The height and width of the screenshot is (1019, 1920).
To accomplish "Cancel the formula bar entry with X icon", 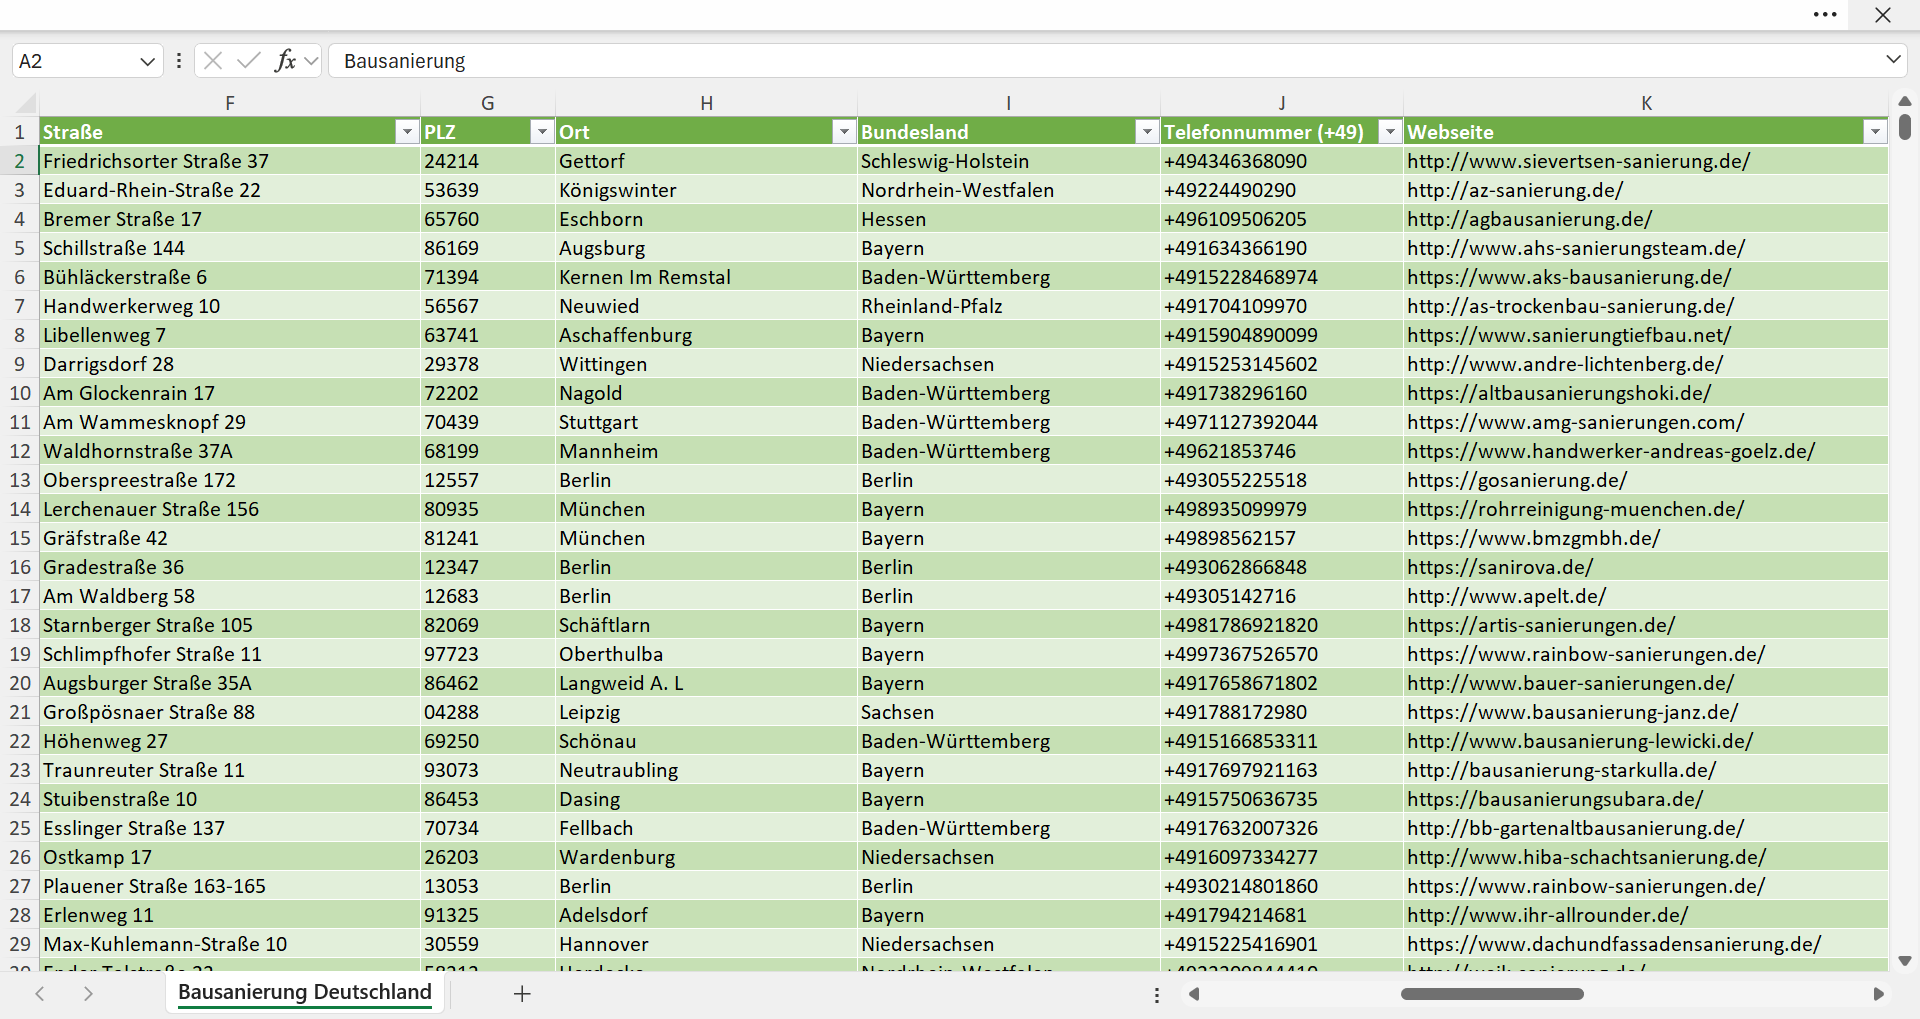I will pyautogui.click(x=212, y=61).
